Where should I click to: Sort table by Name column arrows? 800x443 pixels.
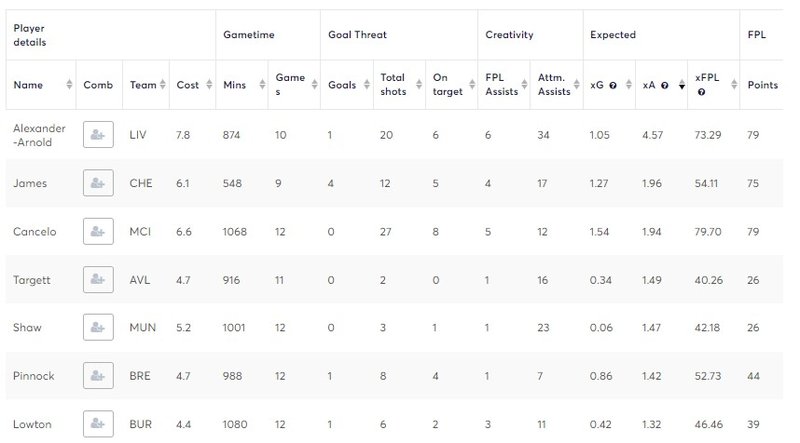coord(69,85)
